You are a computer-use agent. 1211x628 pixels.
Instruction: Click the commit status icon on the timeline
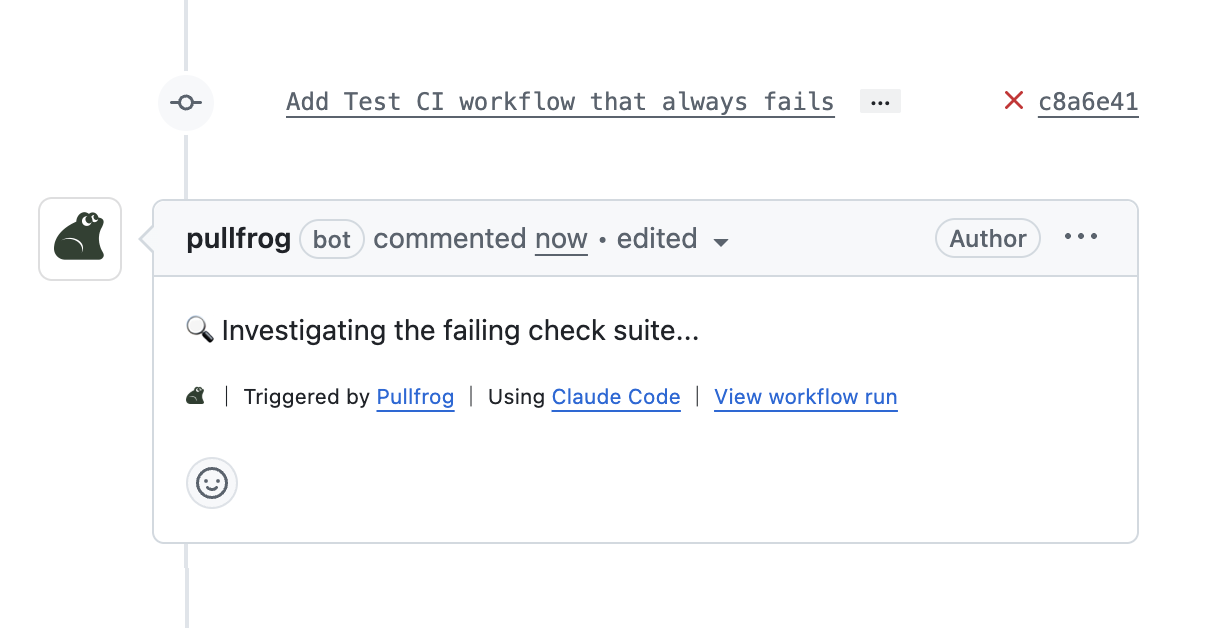pos(186,103)
